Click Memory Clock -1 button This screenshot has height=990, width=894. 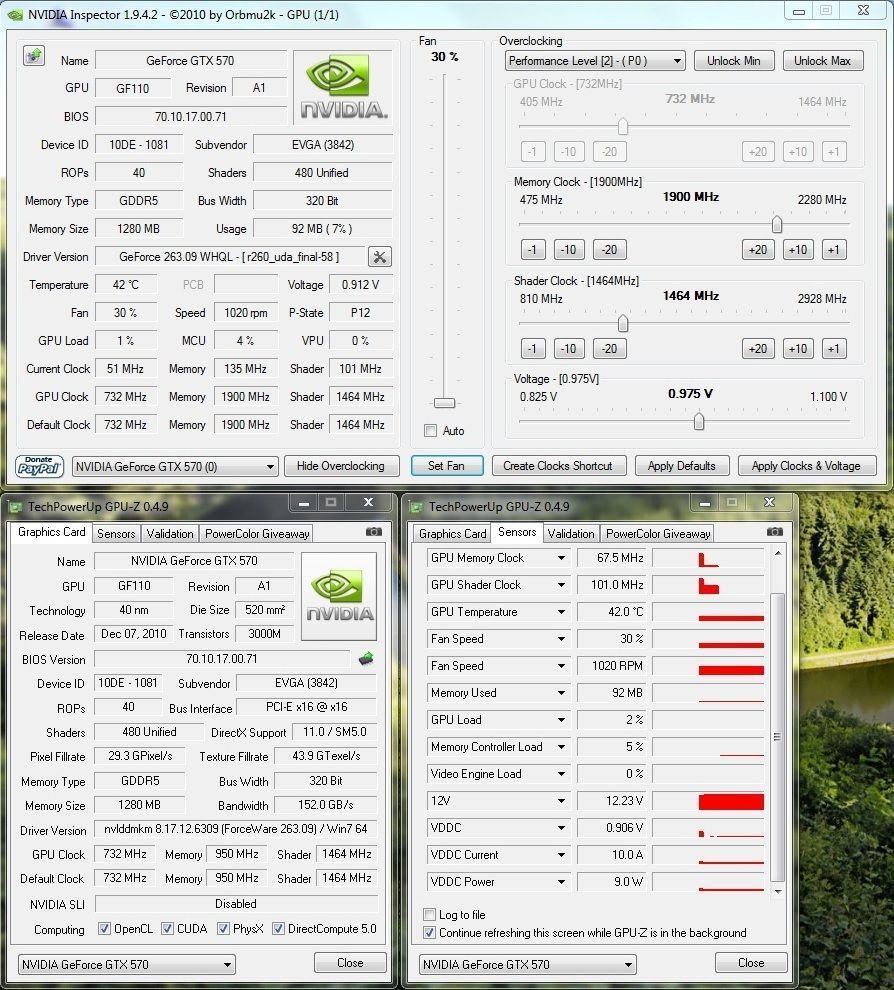[533, 249]
